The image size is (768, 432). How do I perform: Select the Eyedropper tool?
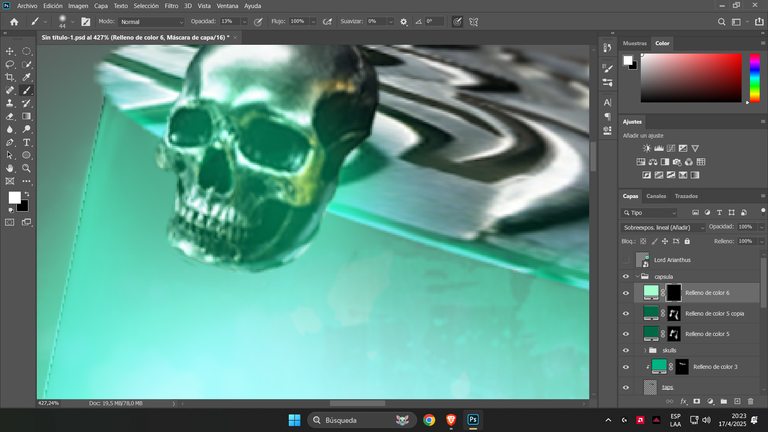26,77
